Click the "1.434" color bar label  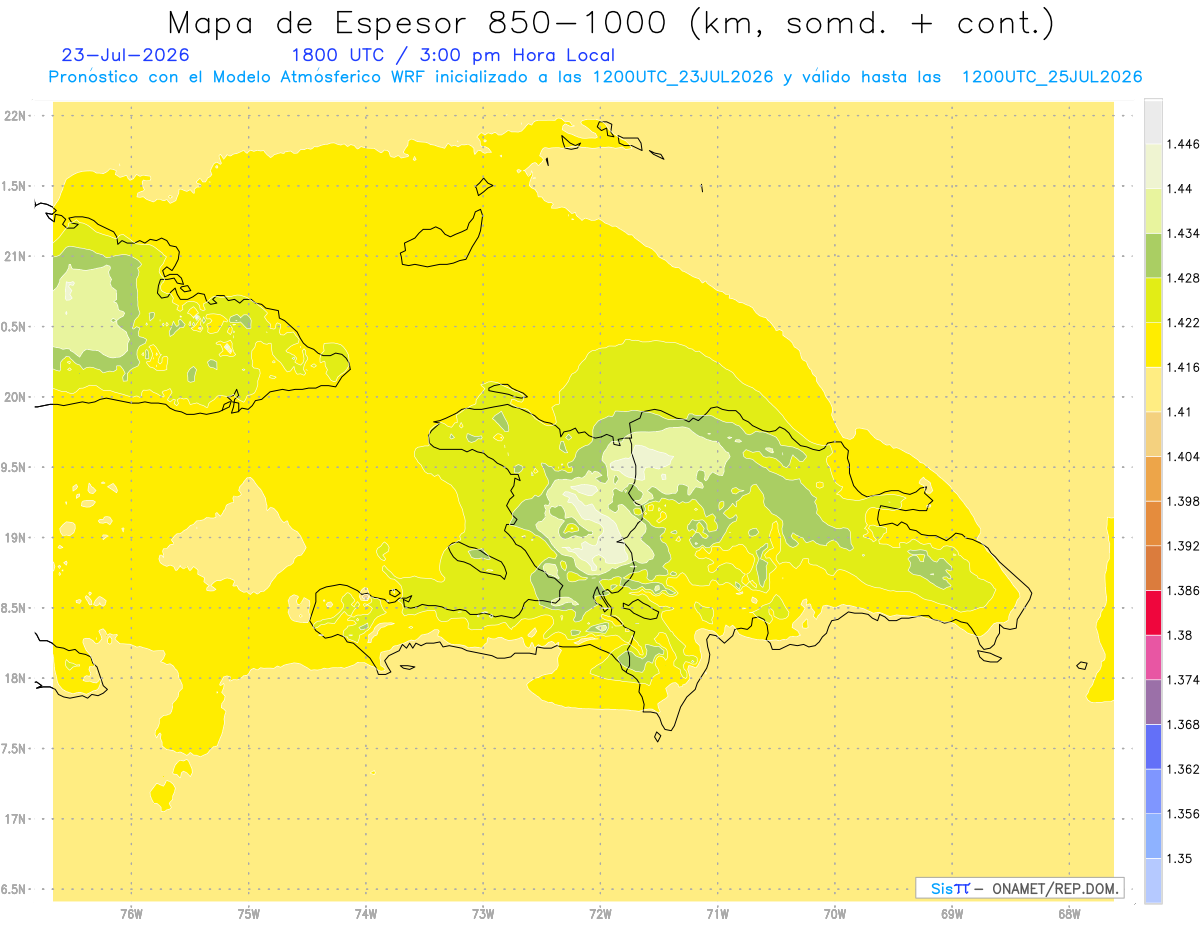pyautogui.click(x=1183, y=233)
